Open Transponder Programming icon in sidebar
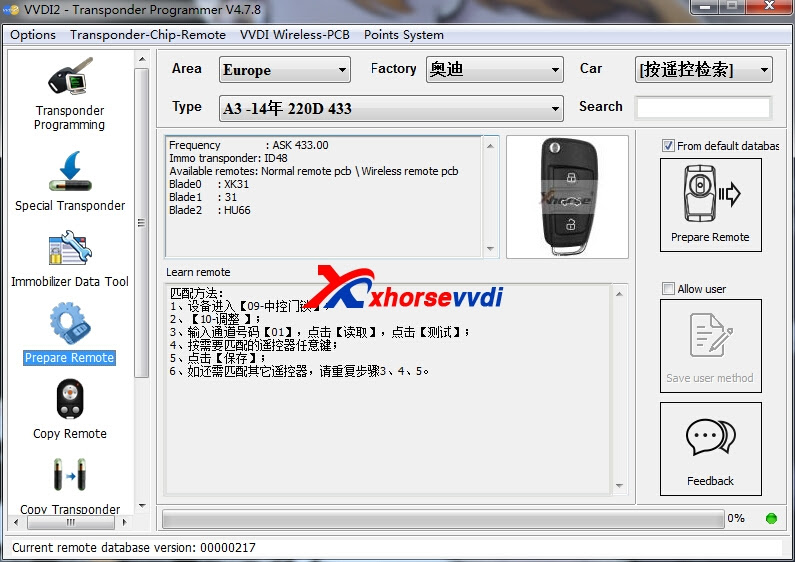The image size is (795, 562). pyautogui.click(x=70, y=77)
